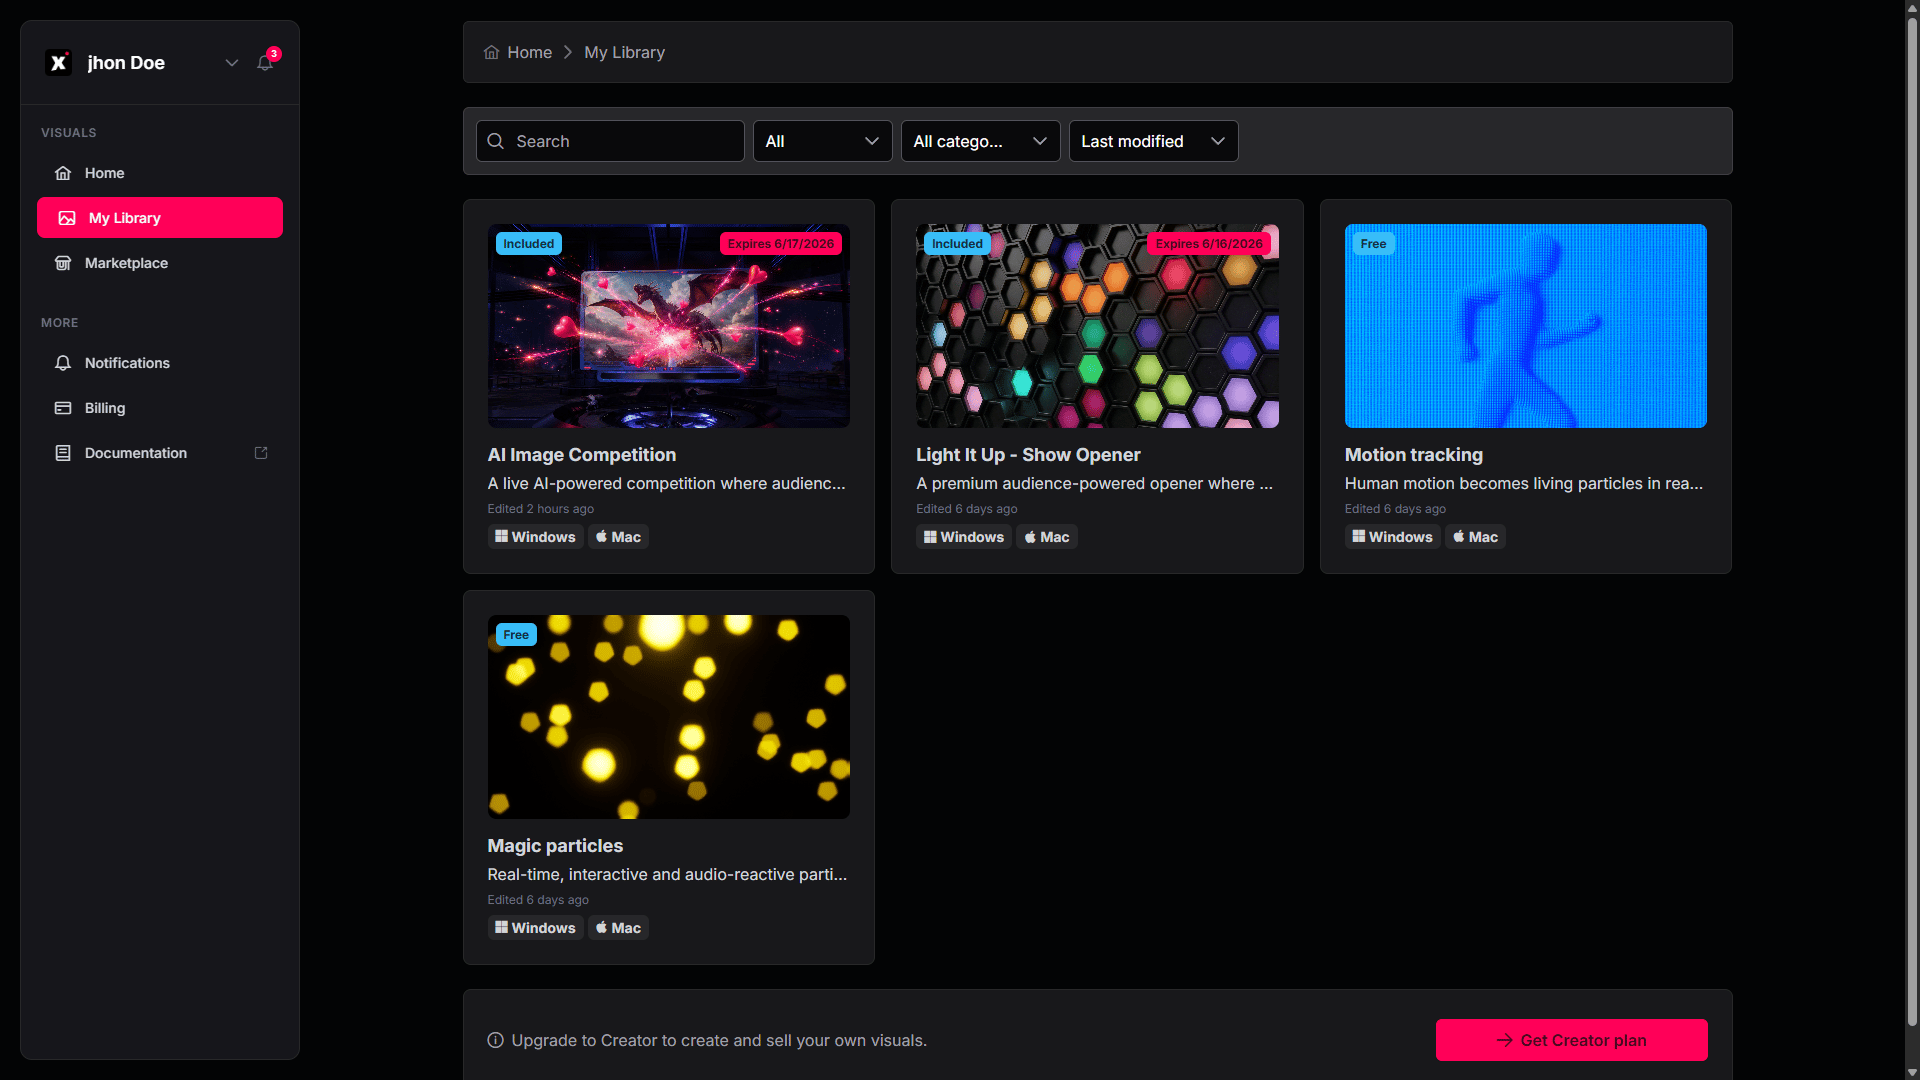Viewport: 1920px width, 1080px height.
Task: Click the AI Image Competition dragon thumbnail
Action: point(668,326)
